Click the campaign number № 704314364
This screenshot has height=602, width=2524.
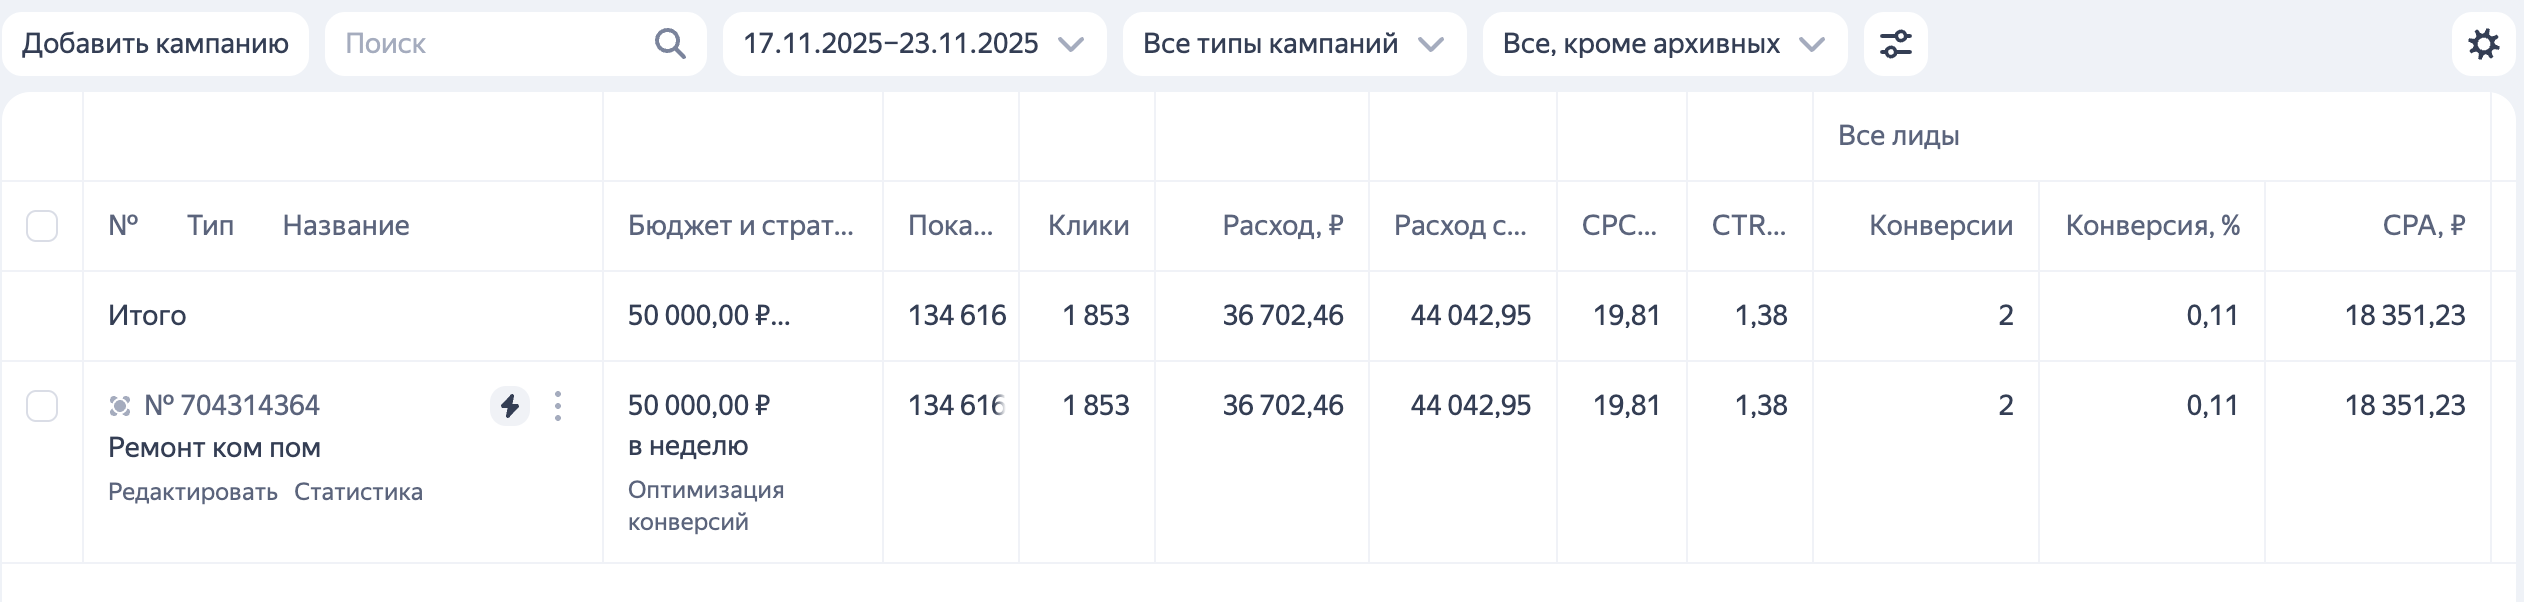(232, 404)
